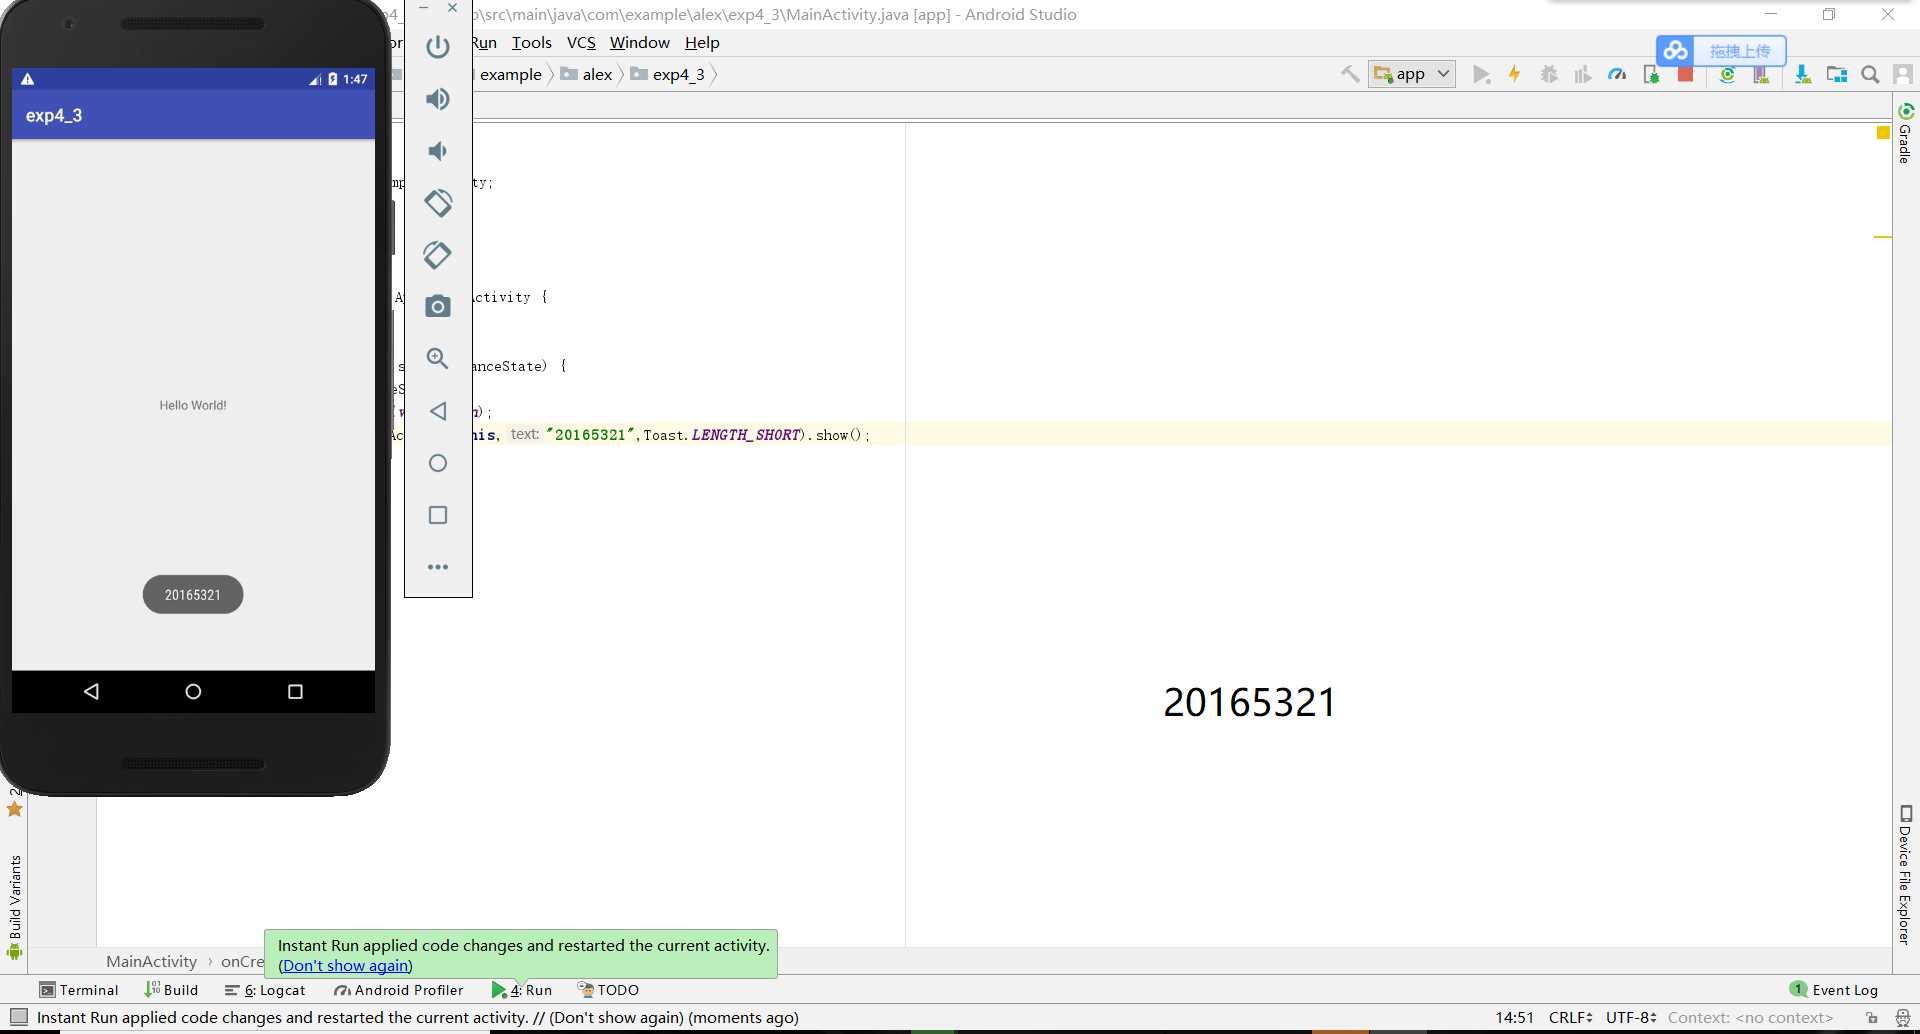The height and width of the screenshot is (1034, 1920).
Task: Click the Debug app bug icon
Action: (1549, 74)
